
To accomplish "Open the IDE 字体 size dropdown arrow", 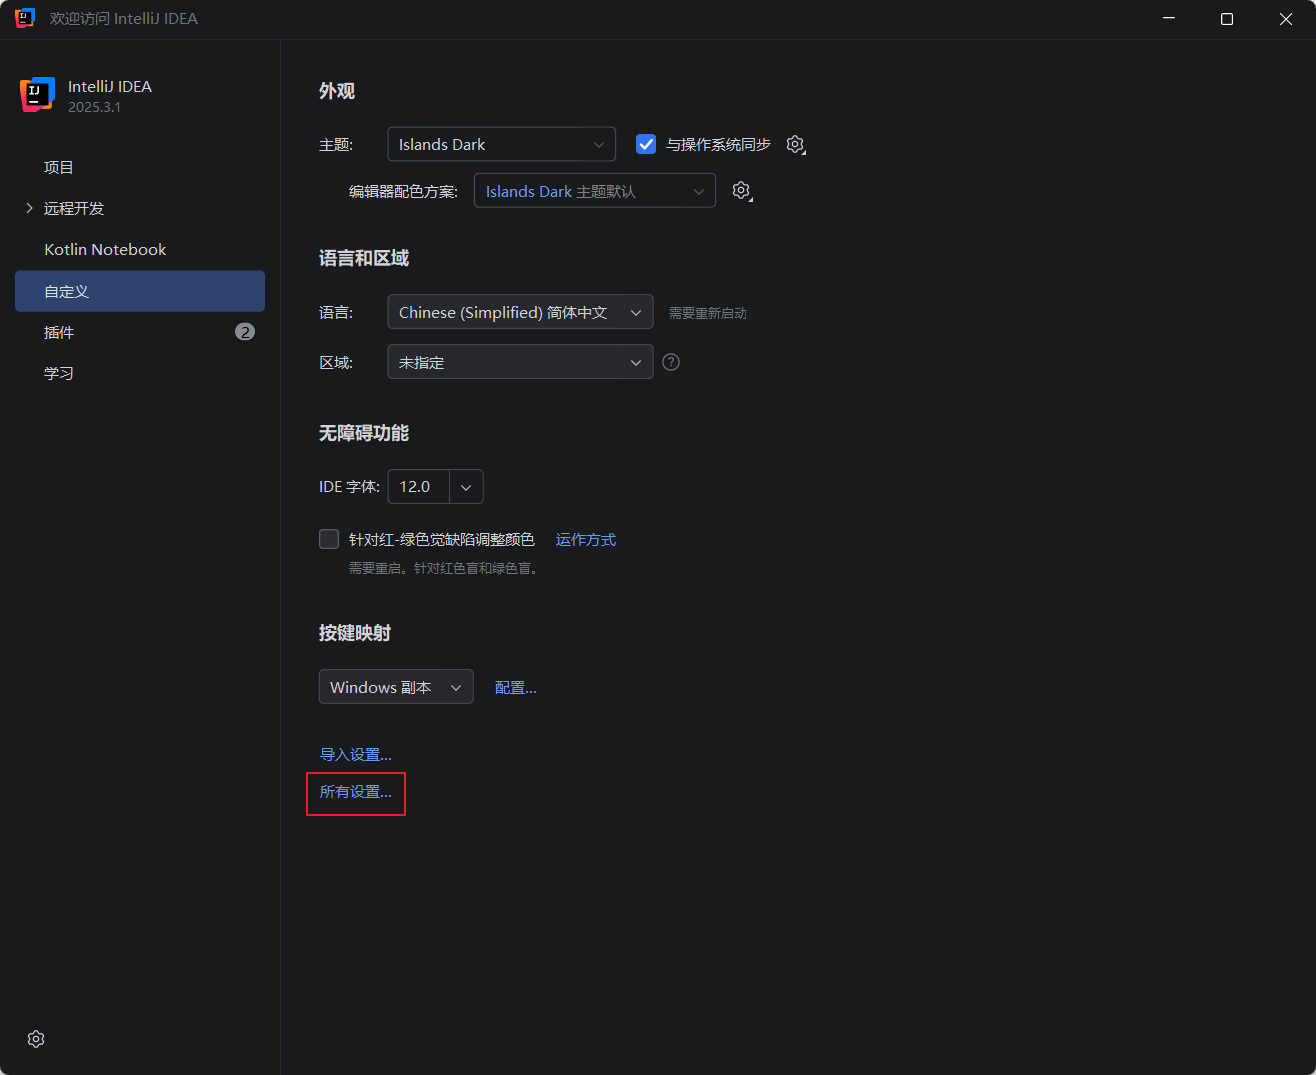I will 466,487.
